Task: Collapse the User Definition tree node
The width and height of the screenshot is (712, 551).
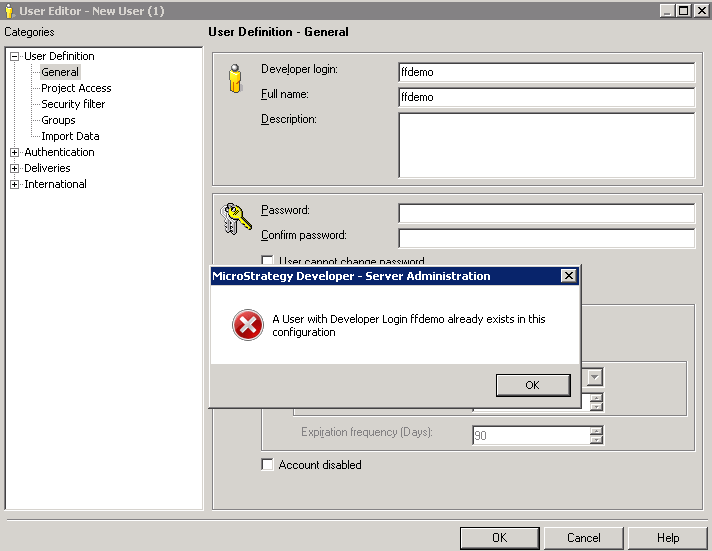Action: click(x=15, y=56)
